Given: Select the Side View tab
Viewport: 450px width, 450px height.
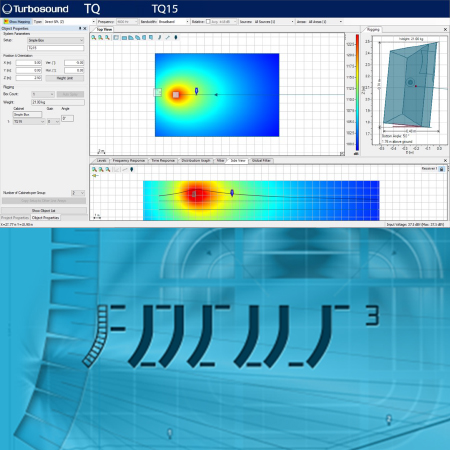Looking at the screenshot, I should point(238,161).
